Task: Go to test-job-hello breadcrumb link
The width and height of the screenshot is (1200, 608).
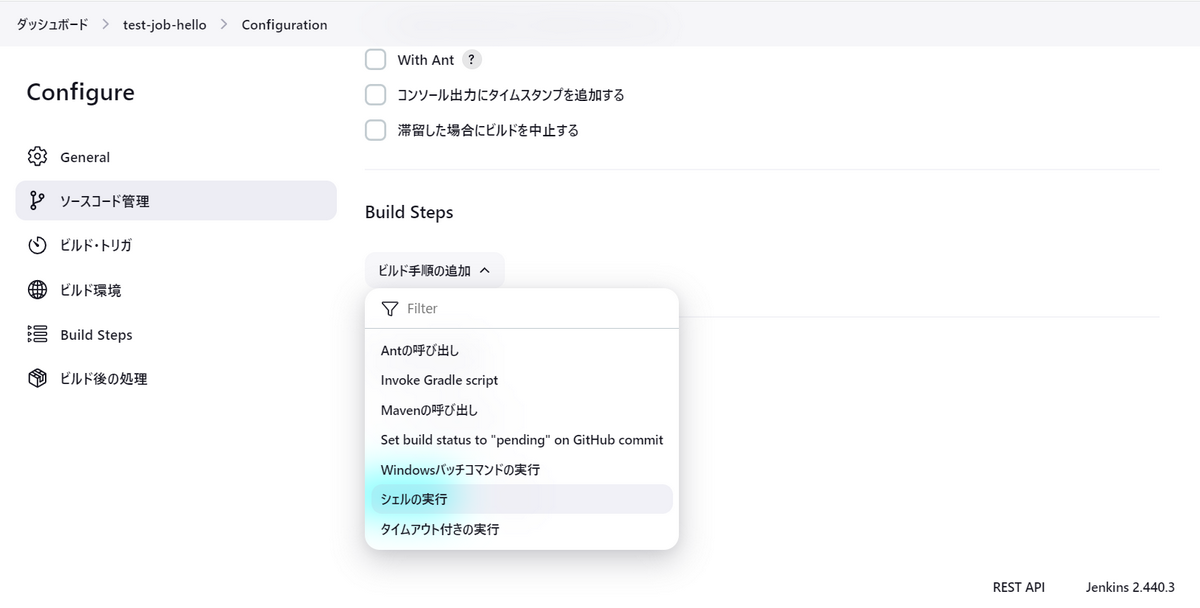Action: [x=165, y=24]
